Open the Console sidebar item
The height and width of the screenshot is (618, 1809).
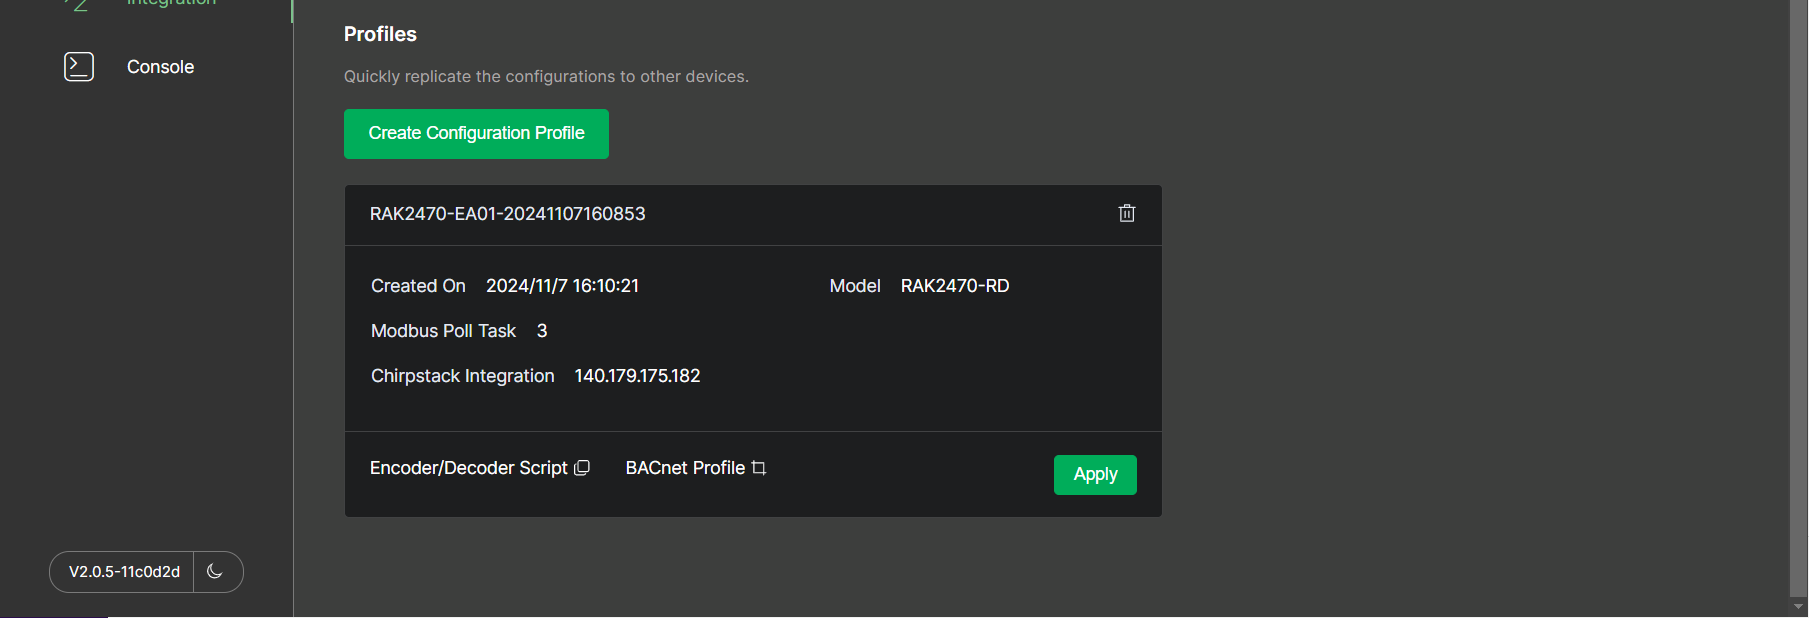pos(160,67)
